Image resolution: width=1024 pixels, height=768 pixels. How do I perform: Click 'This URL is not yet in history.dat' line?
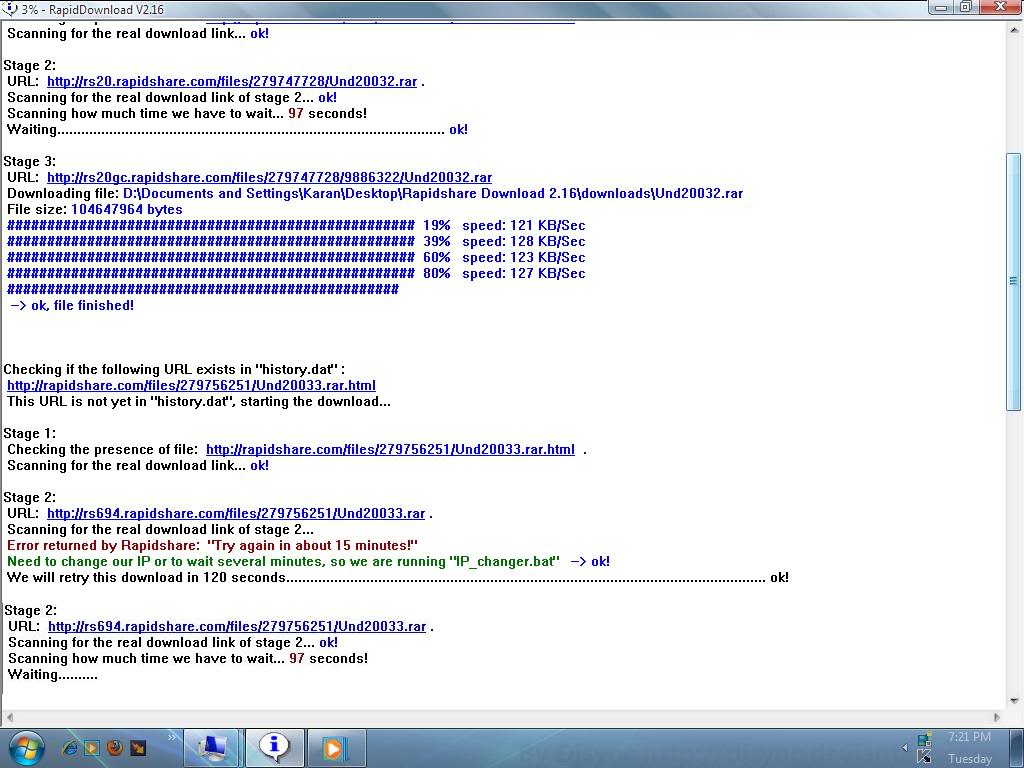click(x=199, y=402)
